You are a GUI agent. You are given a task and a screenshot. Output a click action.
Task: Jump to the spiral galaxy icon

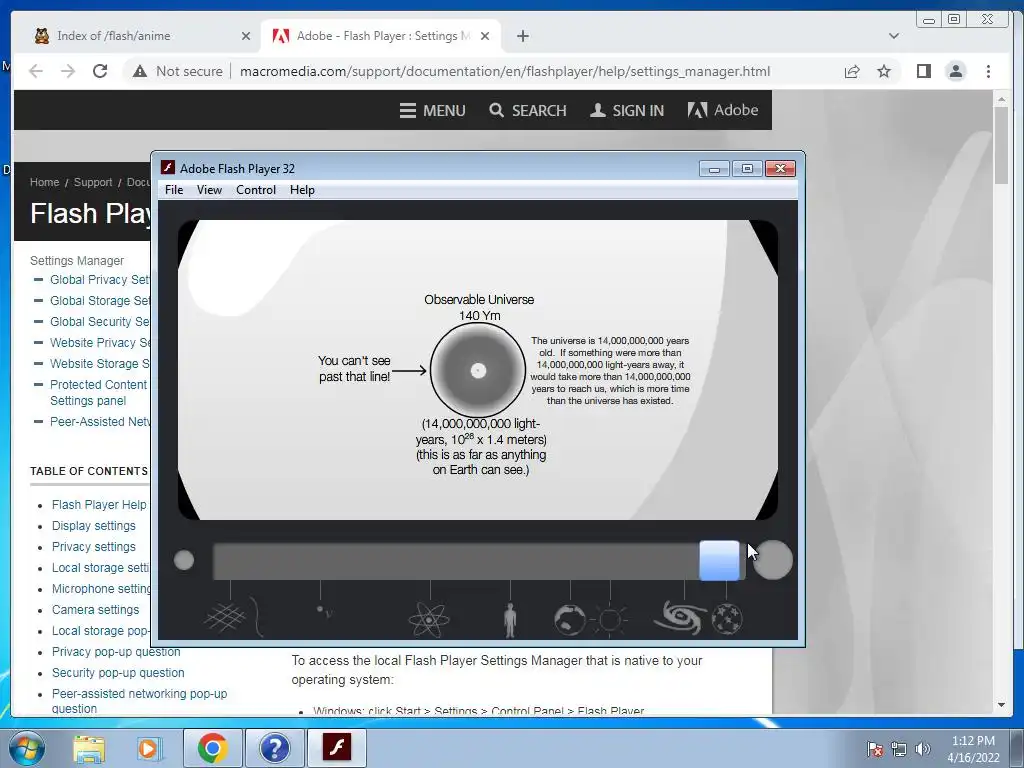(680, 617)
